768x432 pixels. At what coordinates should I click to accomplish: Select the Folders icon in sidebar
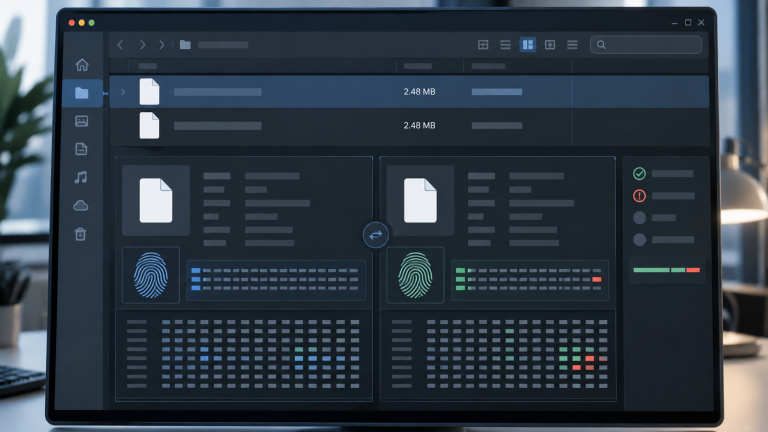click(x=82, y=93)
